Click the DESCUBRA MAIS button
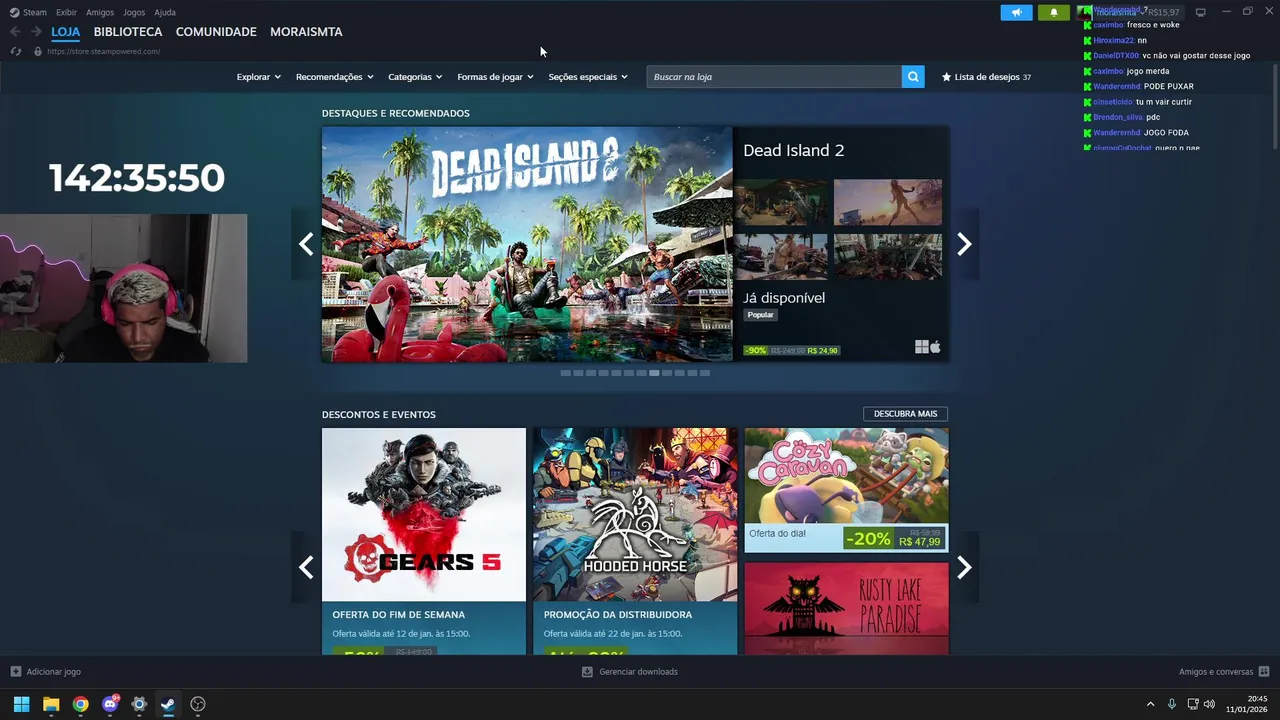 [x=905, y=414]
